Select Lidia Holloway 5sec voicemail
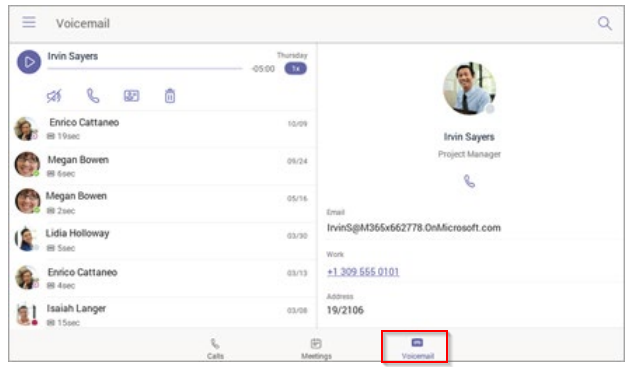The image size is (629, 367). pyautogui.click(x=162, y=240)
